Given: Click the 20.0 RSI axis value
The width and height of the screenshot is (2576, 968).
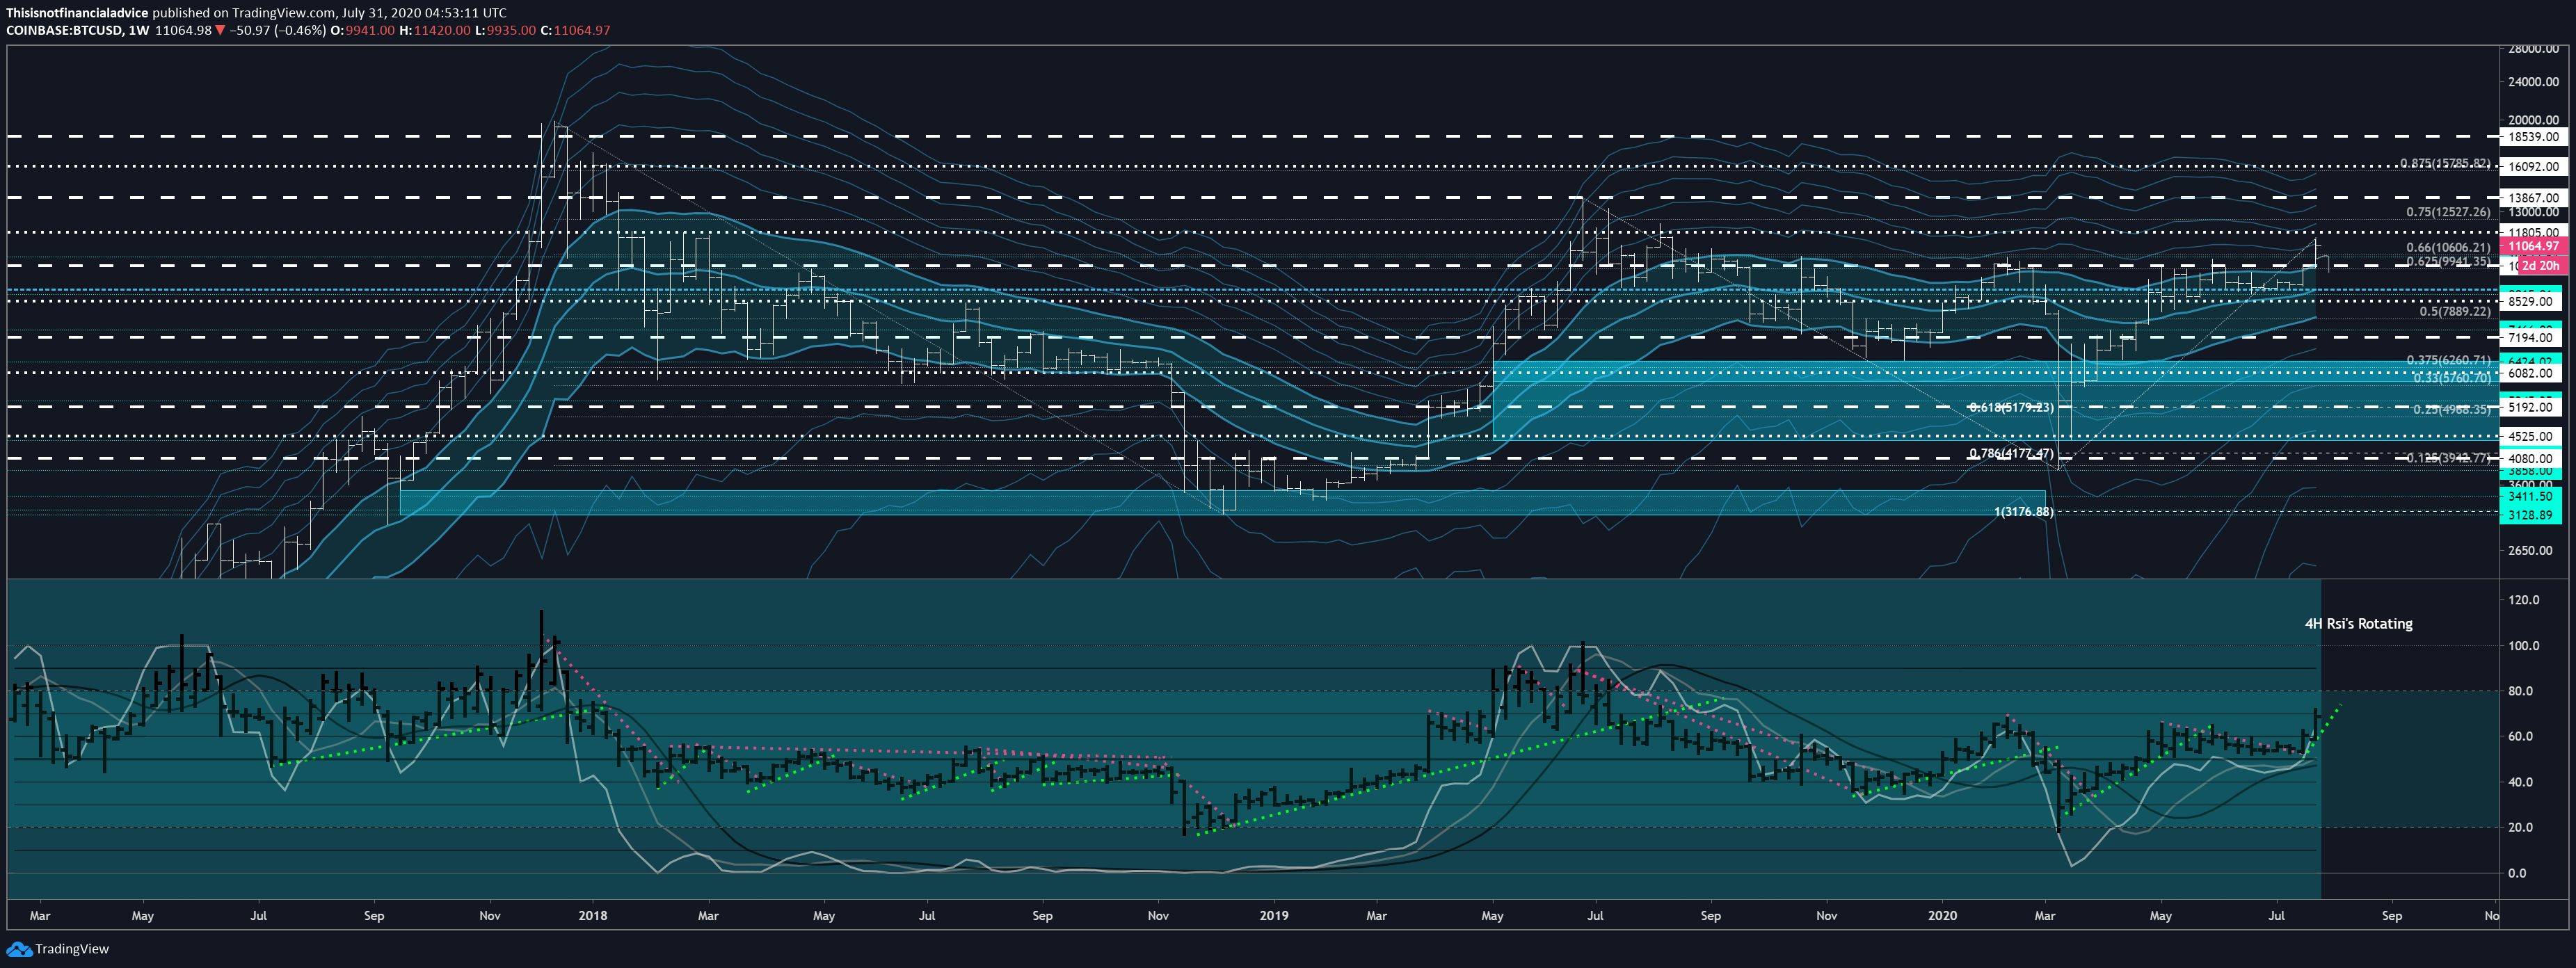Looking at the screenshot, I should [x=2520, y=827].
